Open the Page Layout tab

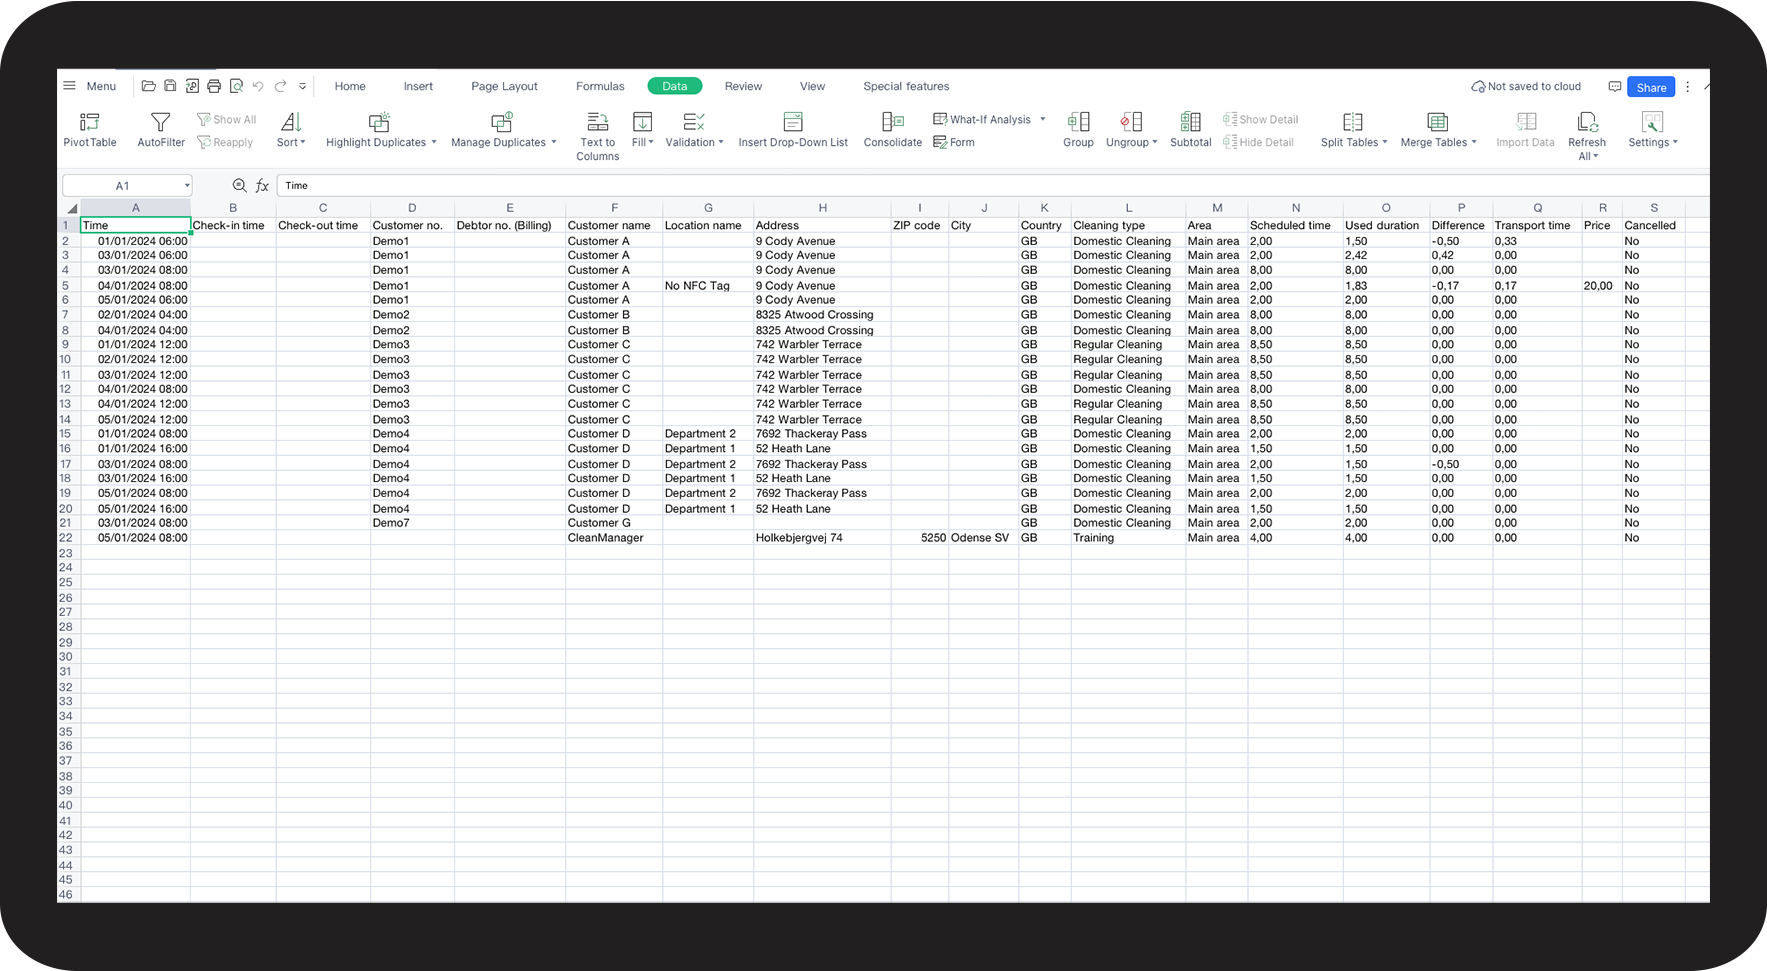(x=504, y=86)
